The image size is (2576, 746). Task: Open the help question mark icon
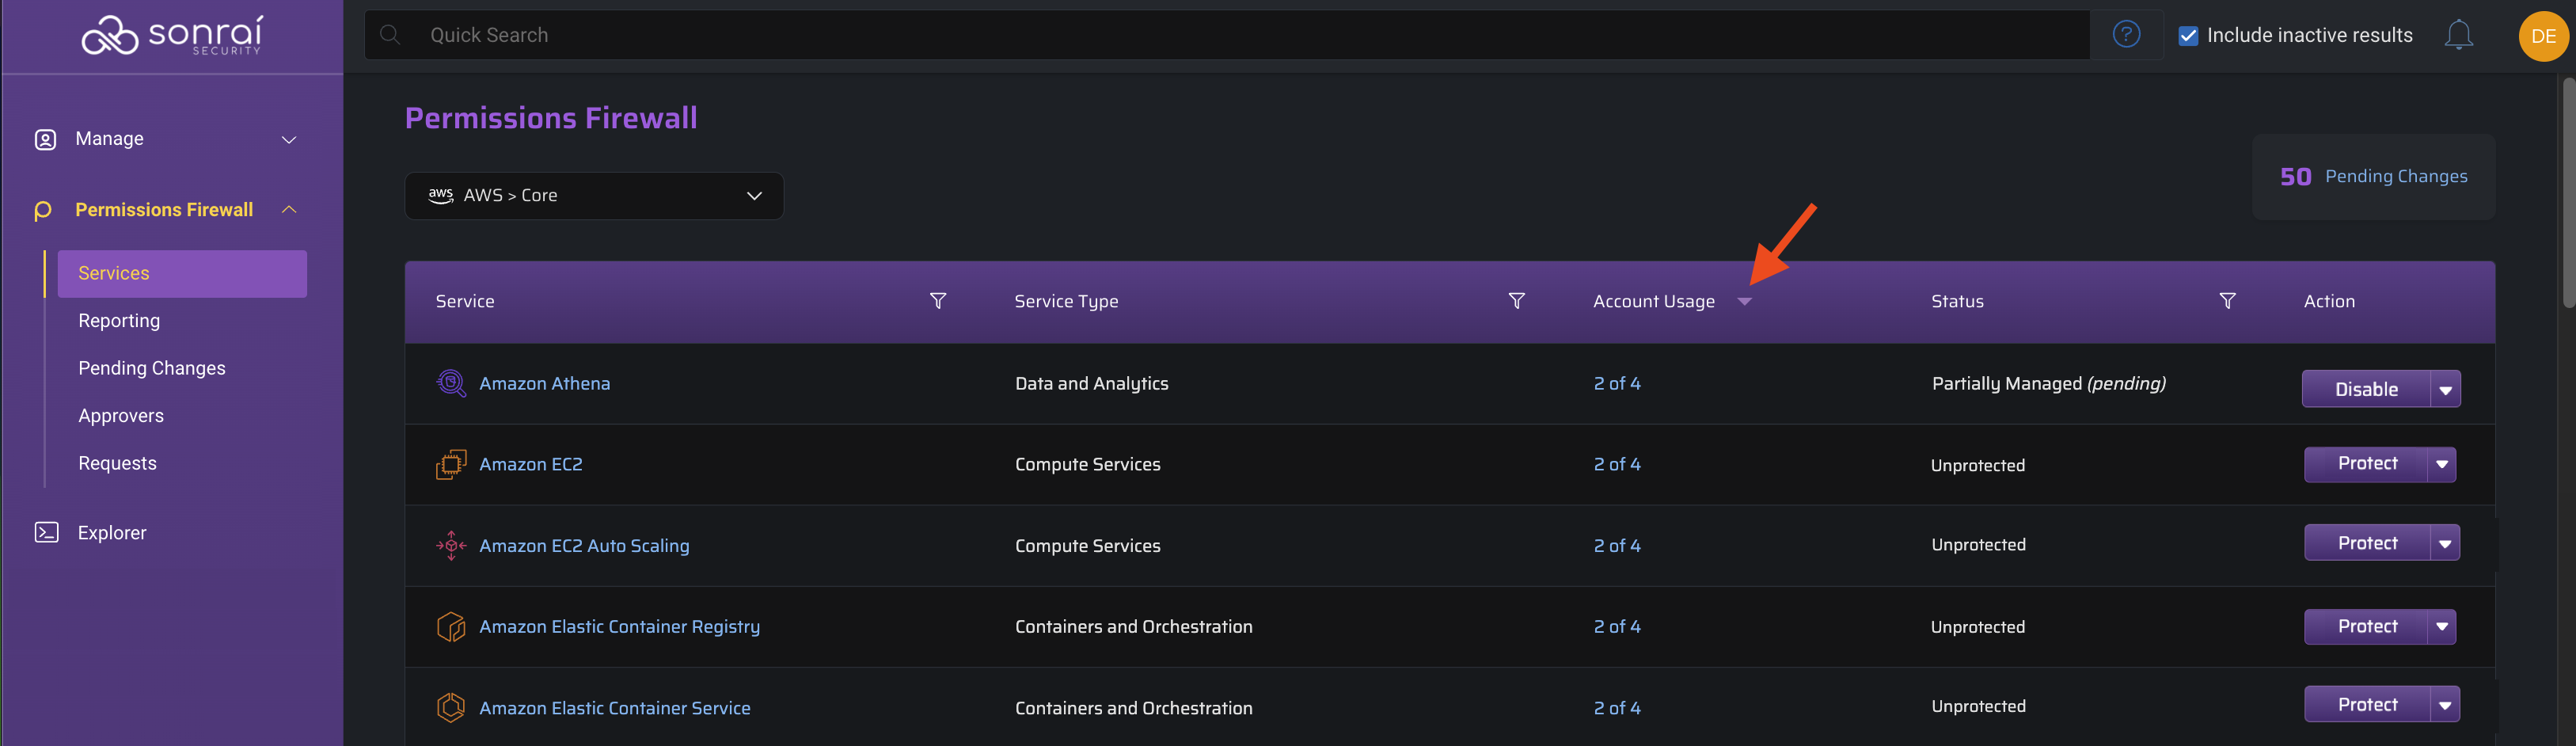point(2126,35)
